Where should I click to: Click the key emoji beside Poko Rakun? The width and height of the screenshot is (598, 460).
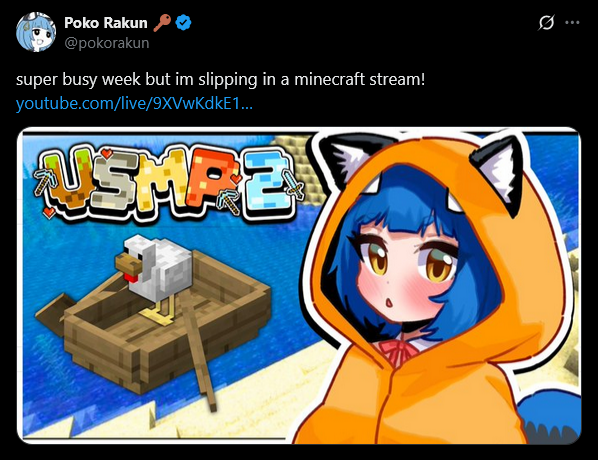click(162, 23)
